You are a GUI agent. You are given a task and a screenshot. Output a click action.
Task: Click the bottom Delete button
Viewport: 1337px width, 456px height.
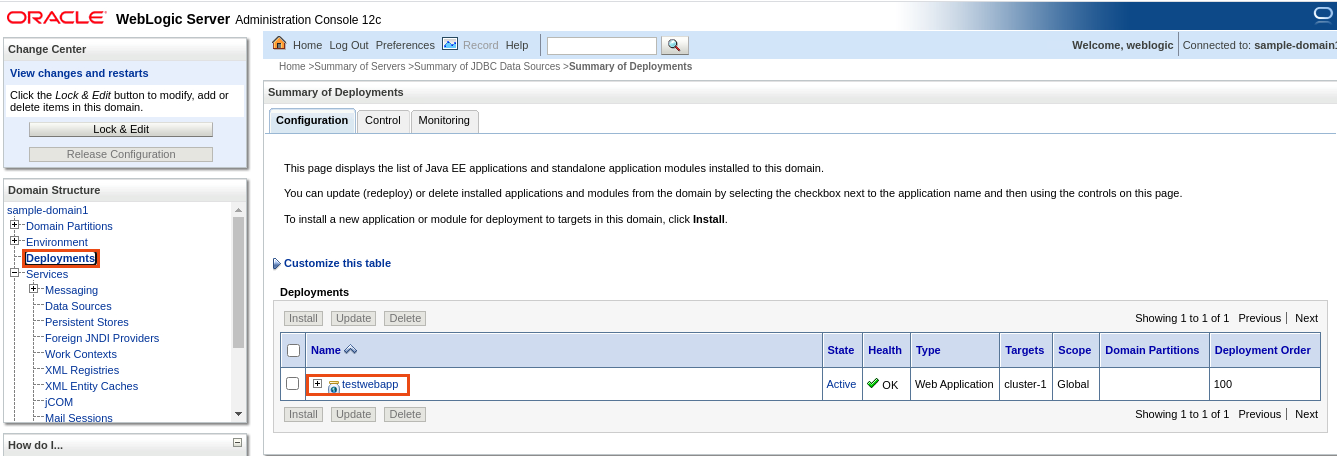click(x=405, y=414)
